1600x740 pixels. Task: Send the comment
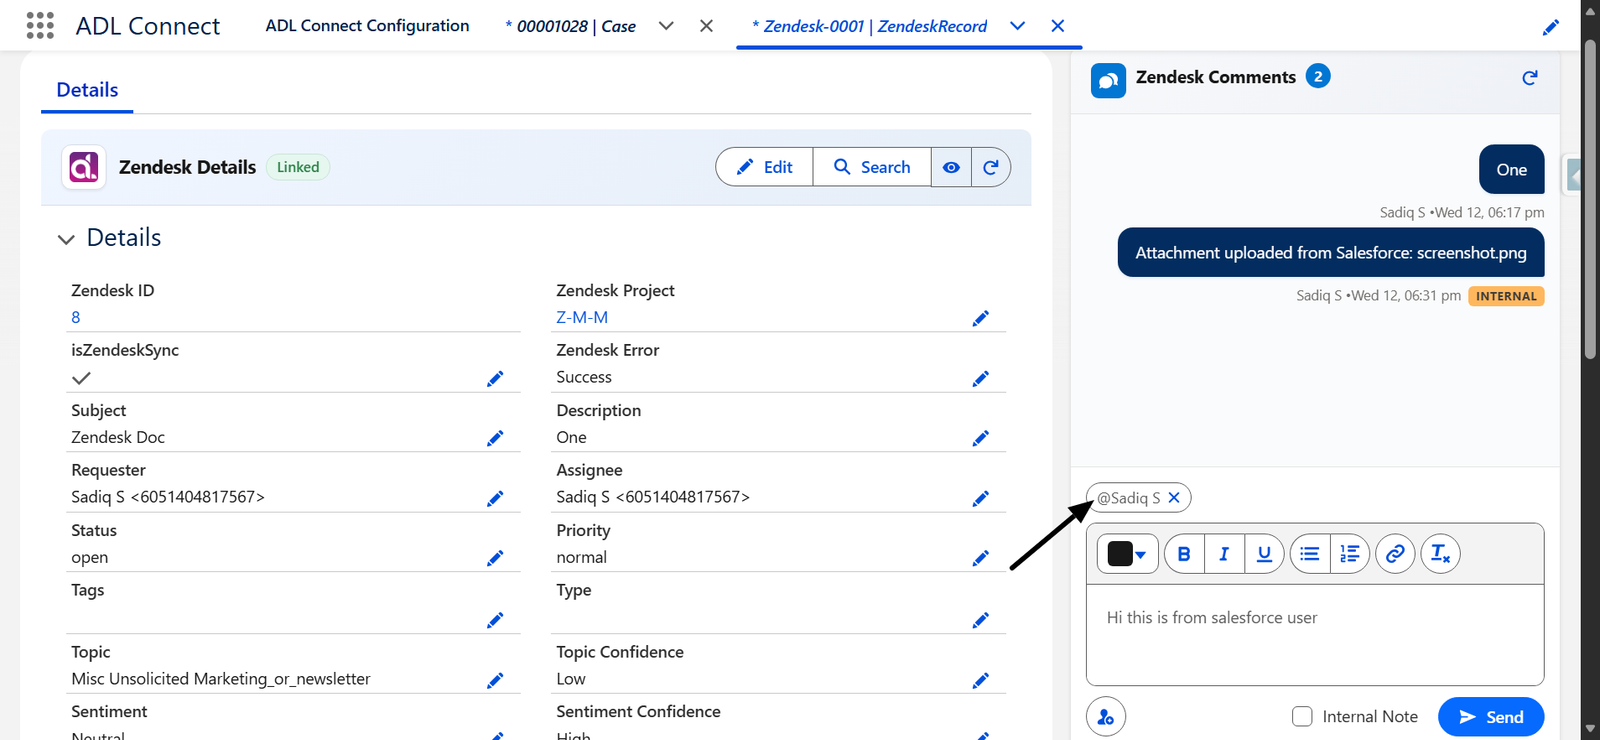coord(1491,717)
